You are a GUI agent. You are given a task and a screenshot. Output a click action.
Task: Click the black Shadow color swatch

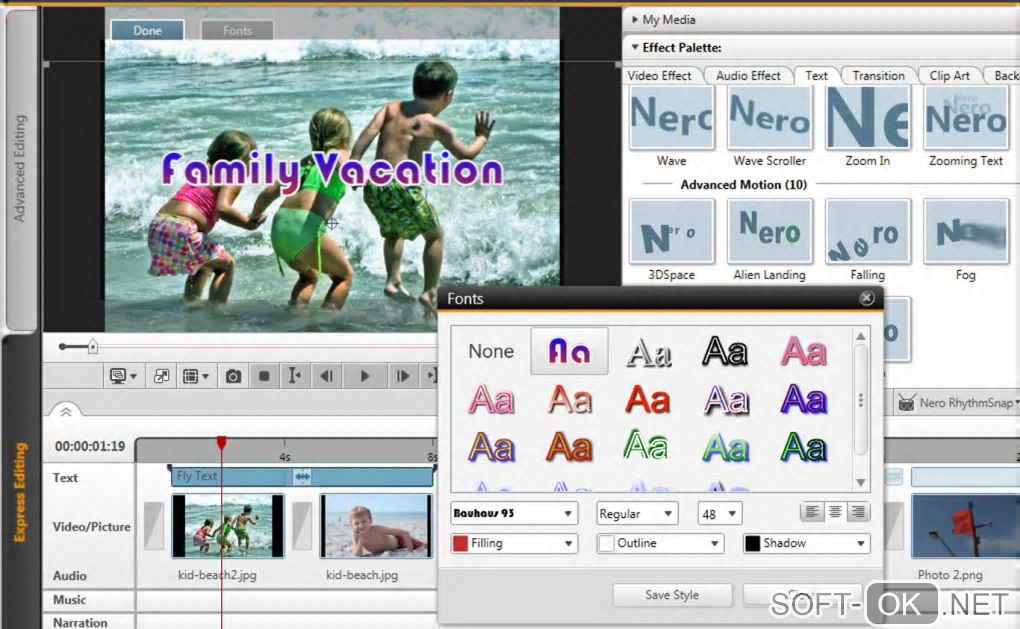pyautogui.click(x=753, y=543)
